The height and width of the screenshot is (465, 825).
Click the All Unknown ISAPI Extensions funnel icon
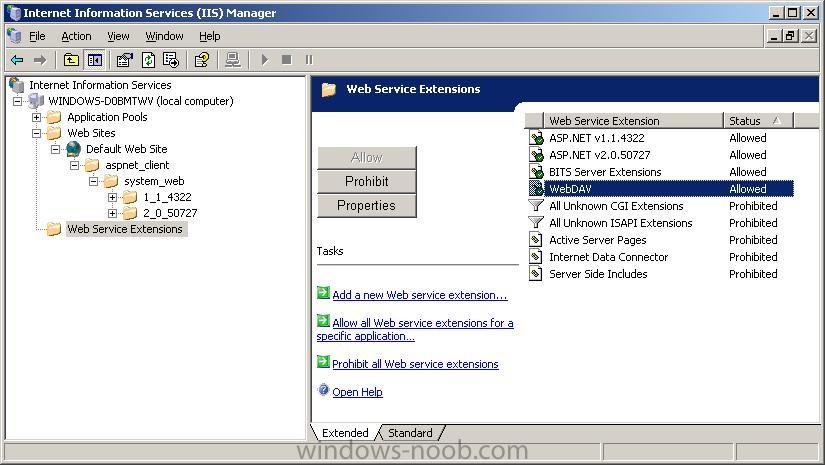536,223
